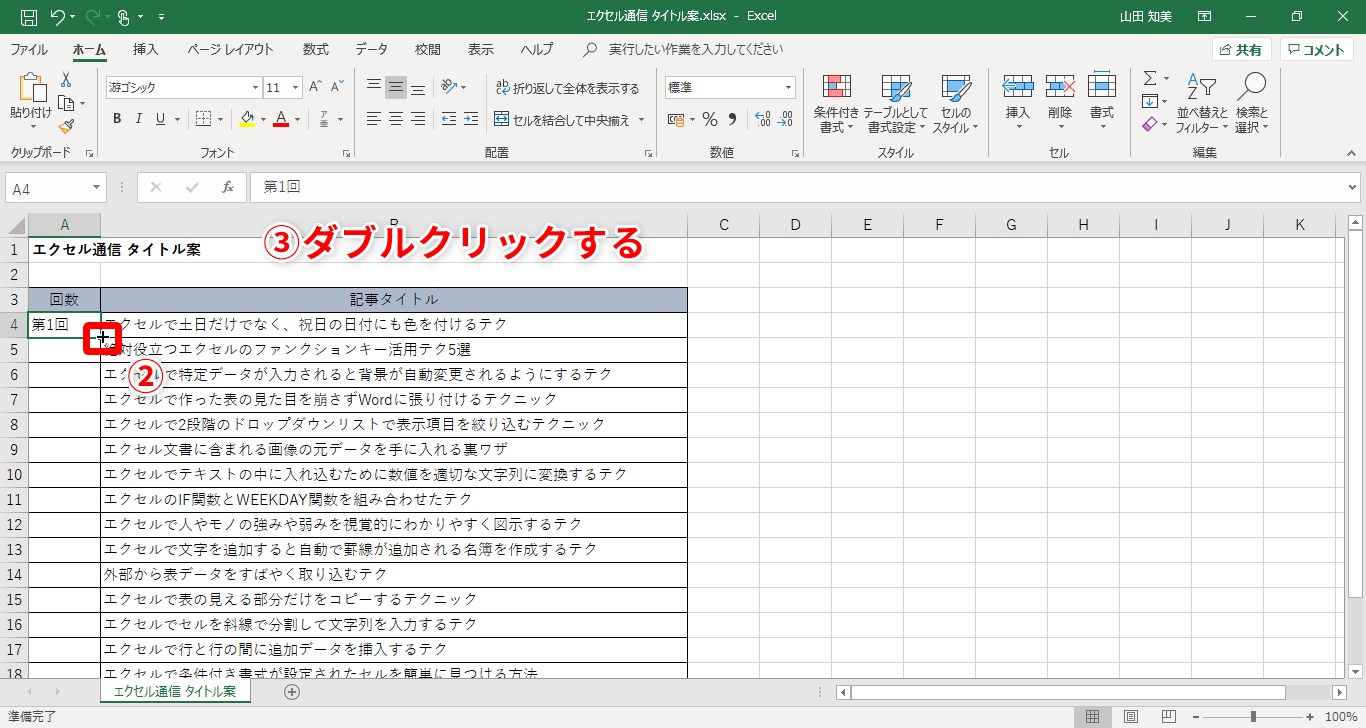Switch to the 校閲 tab
This screenshot has width=1366, height=728.
[428, 49]
